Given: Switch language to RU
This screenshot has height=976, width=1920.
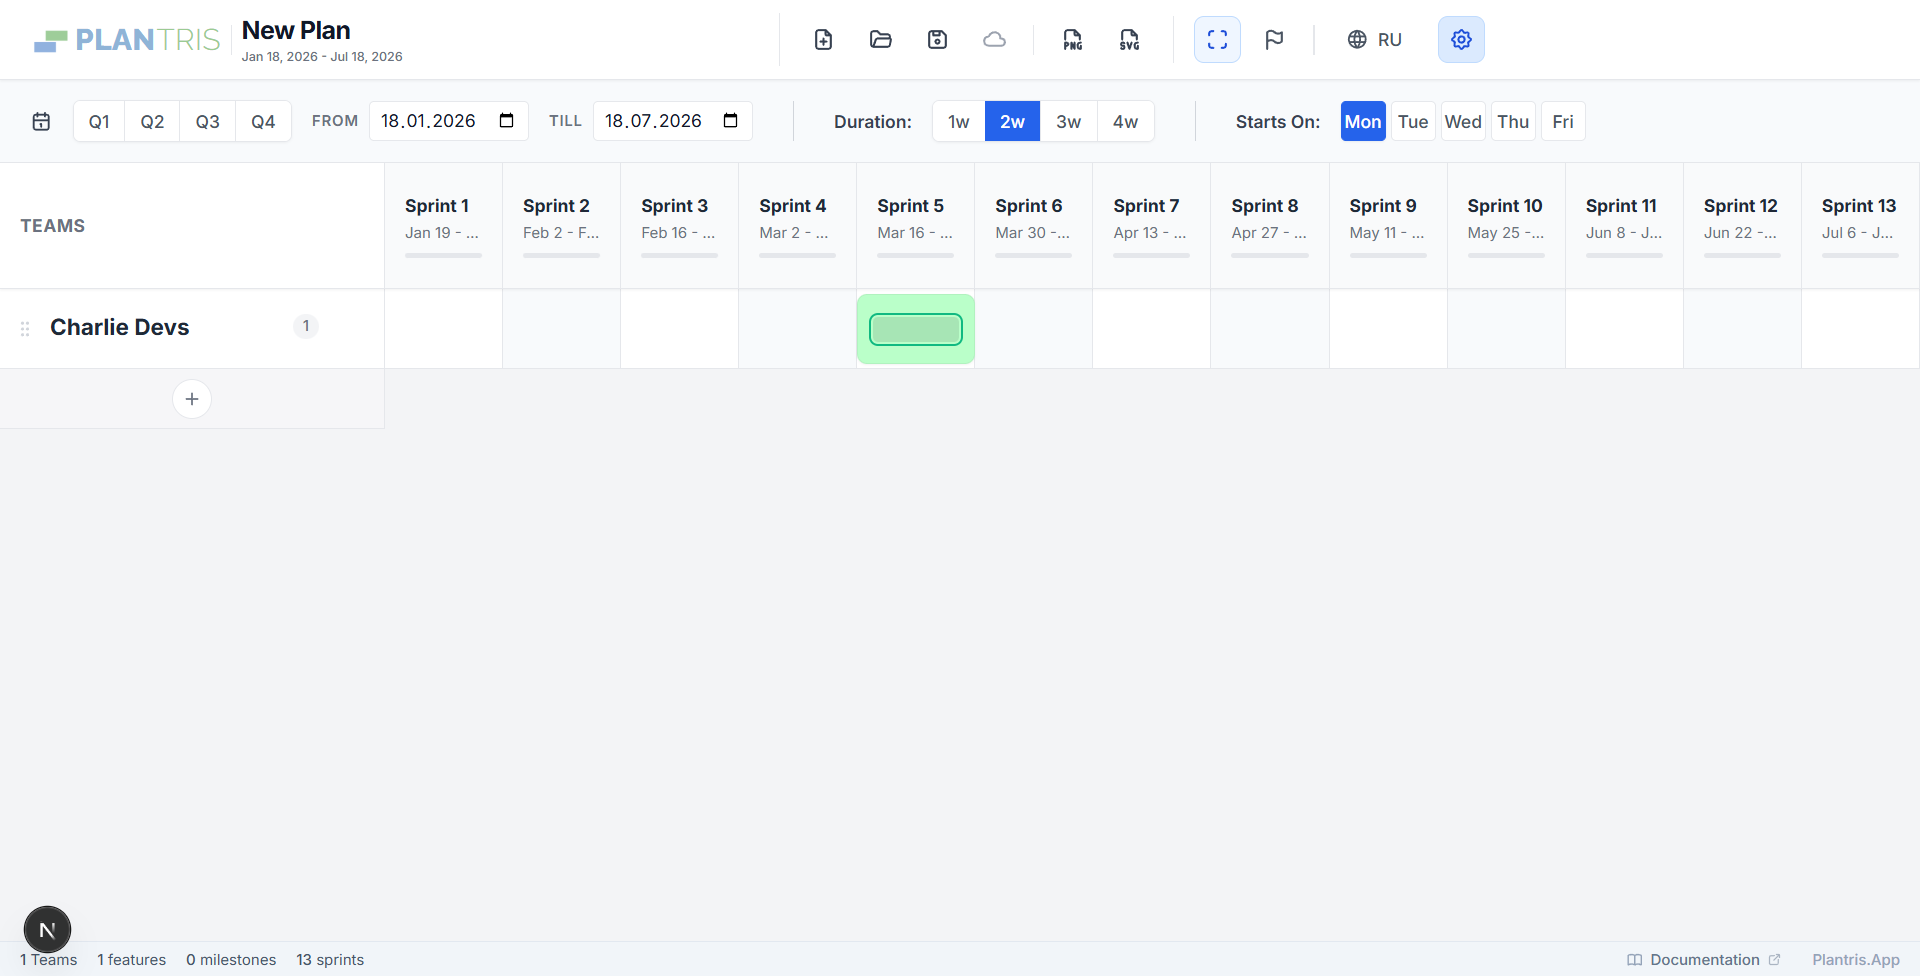Looking at the screenshot, I should tap(1374, 40).
